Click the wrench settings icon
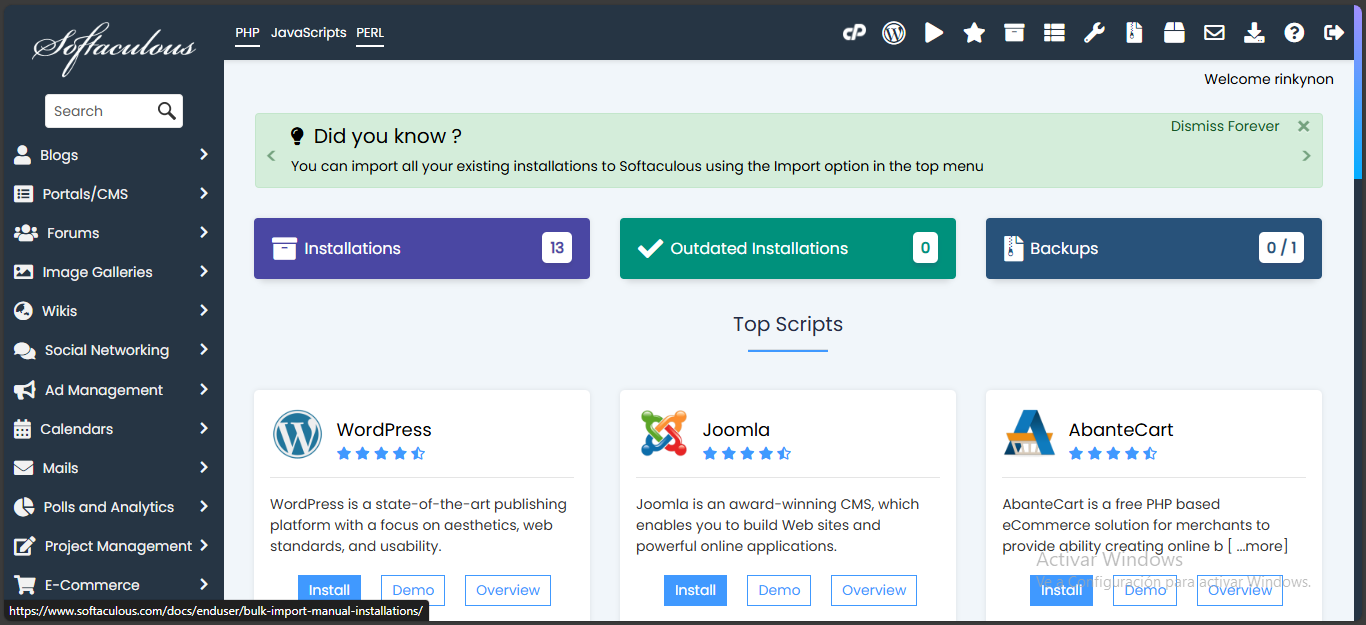The height and width of the screenshot is (625, 1366). (1094, 33)
